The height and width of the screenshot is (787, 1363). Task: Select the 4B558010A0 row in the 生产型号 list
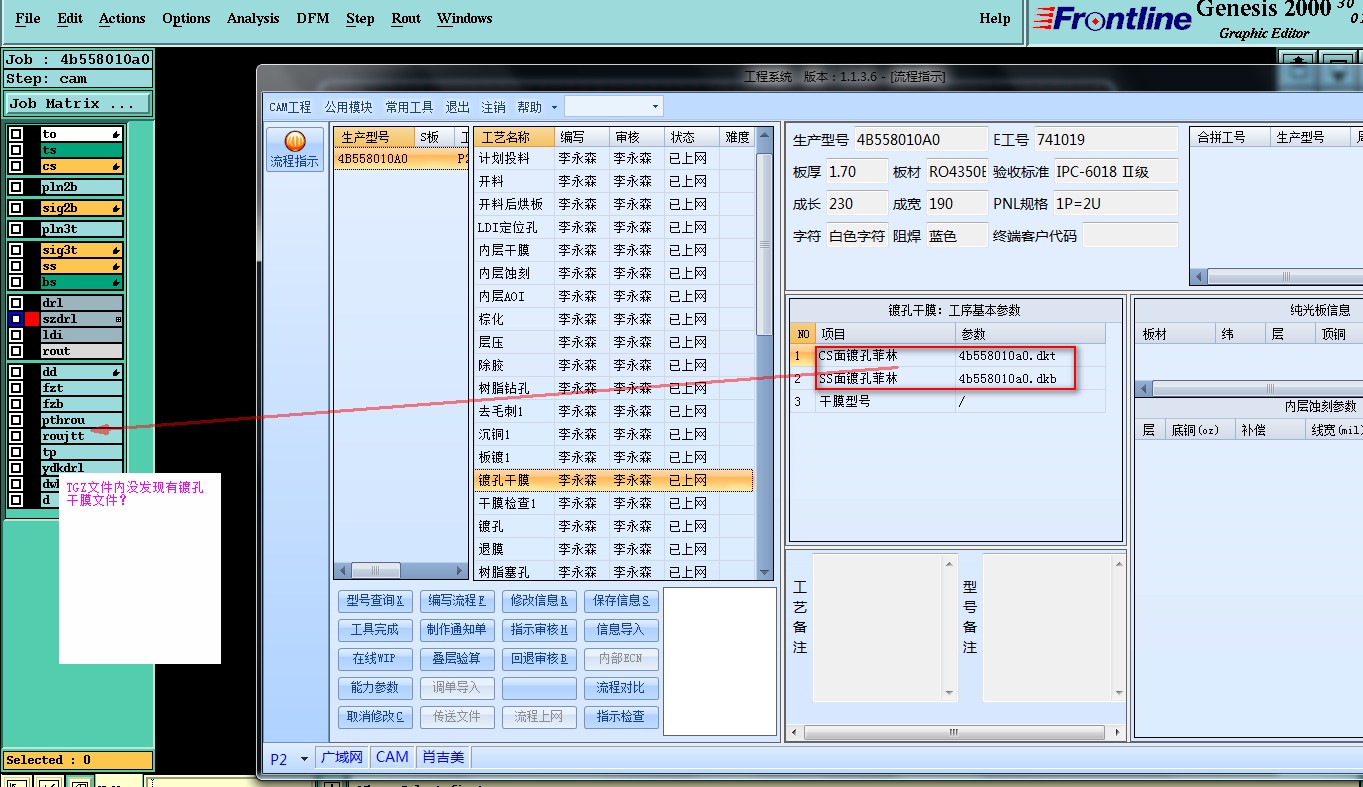coord(401,158)
